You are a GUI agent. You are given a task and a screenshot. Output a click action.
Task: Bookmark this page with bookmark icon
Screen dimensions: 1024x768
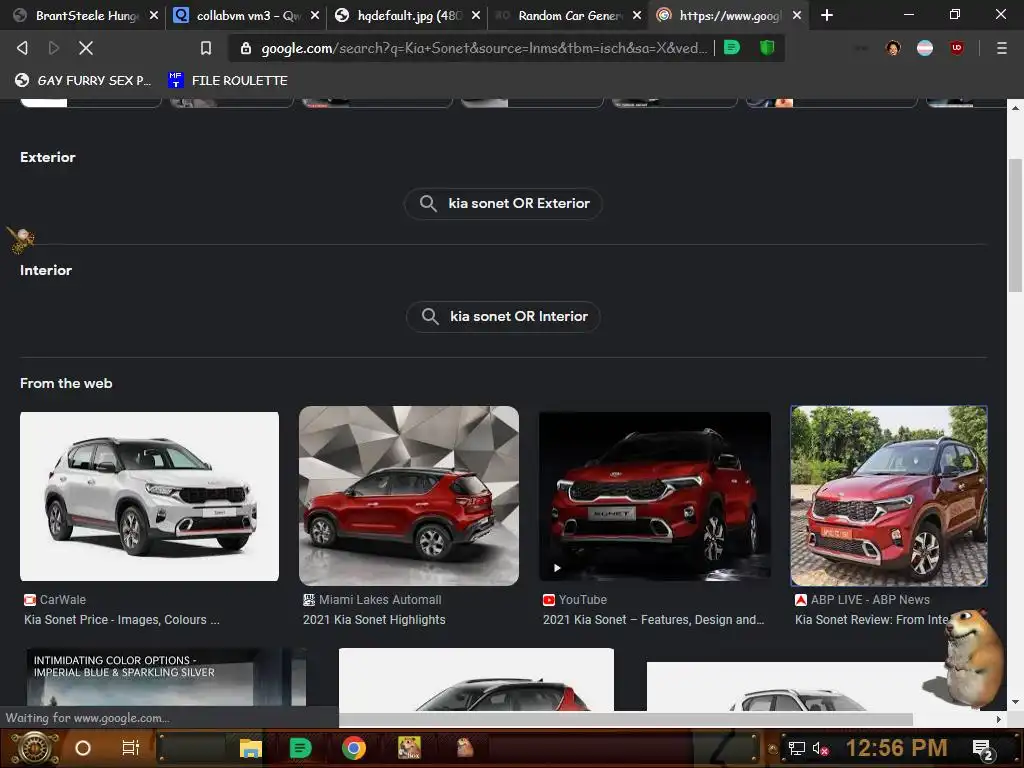pos(206,48)
